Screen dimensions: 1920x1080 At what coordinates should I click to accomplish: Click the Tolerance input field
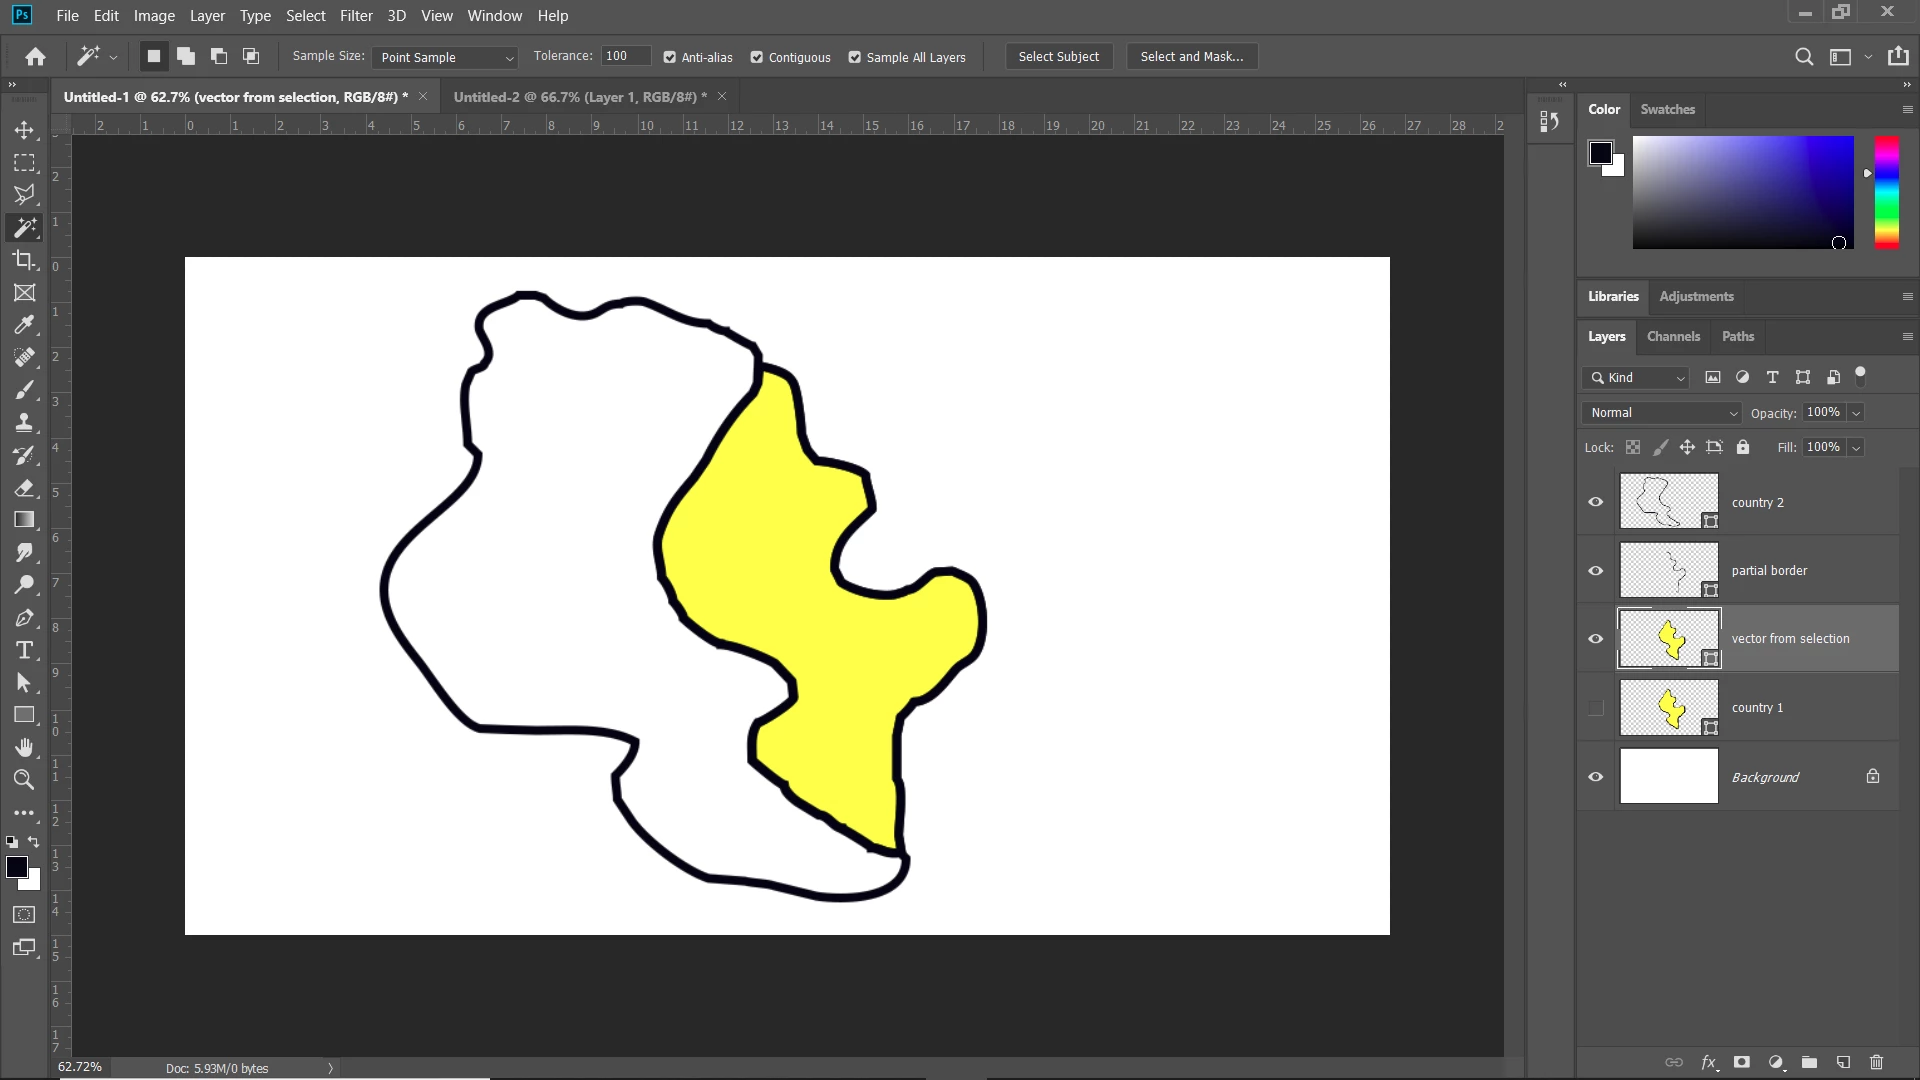click(625, 56)
